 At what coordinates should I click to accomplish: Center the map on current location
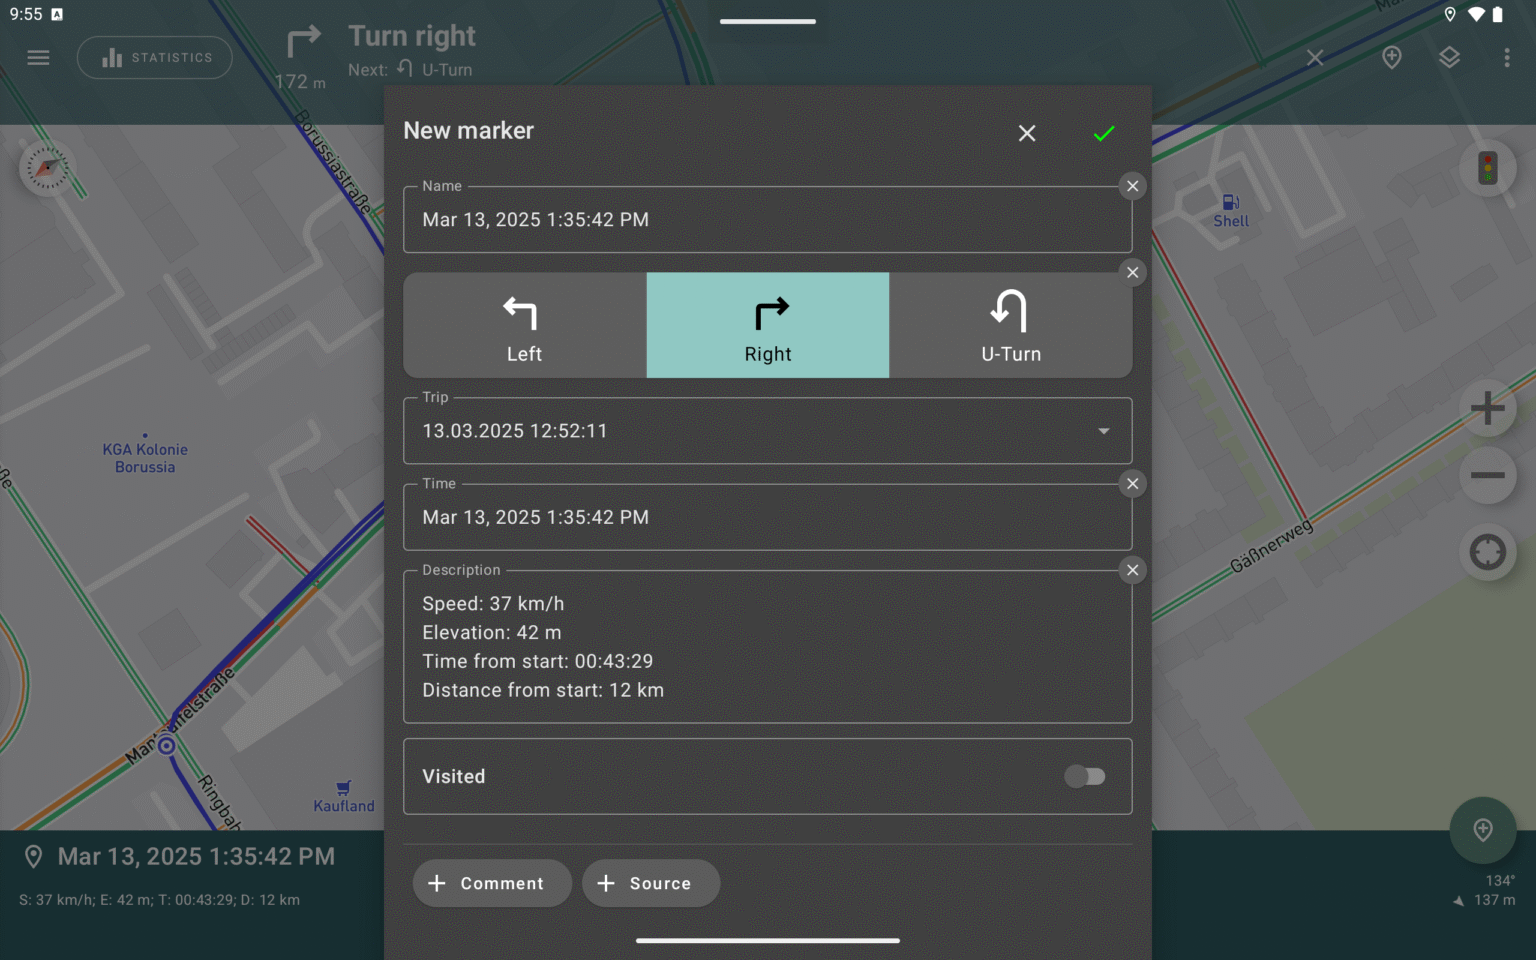coord(1488,552)
